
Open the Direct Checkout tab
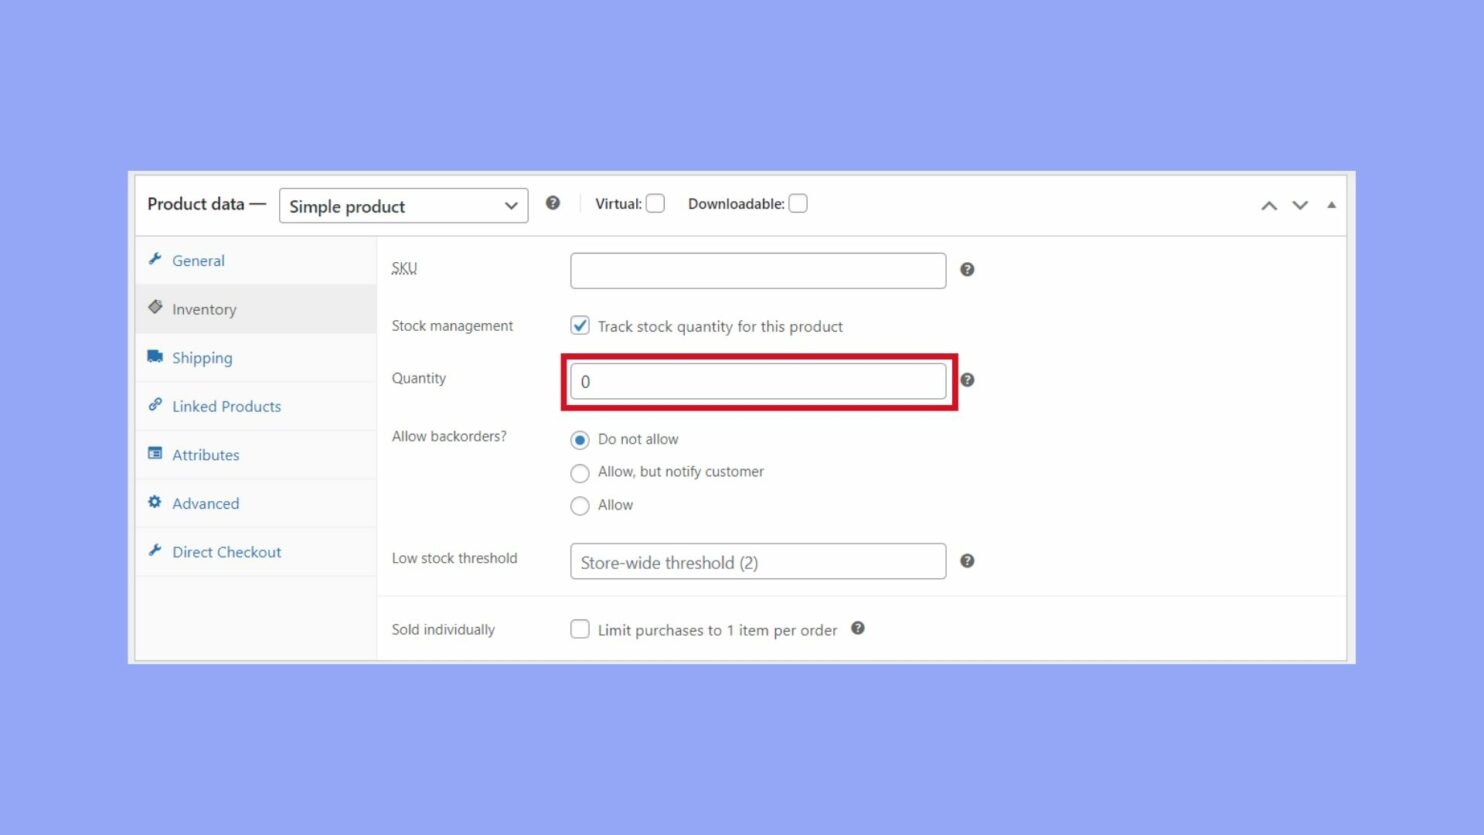(227, 551)
